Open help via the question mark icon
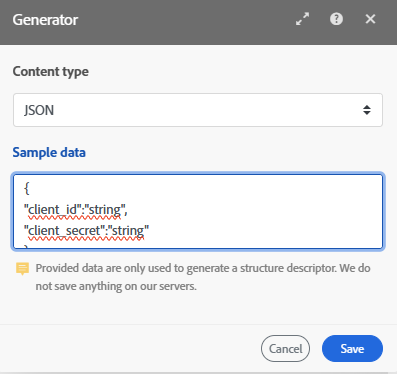Image resolution: width=397 pixels, height=374 pixels. click(336, 19)
